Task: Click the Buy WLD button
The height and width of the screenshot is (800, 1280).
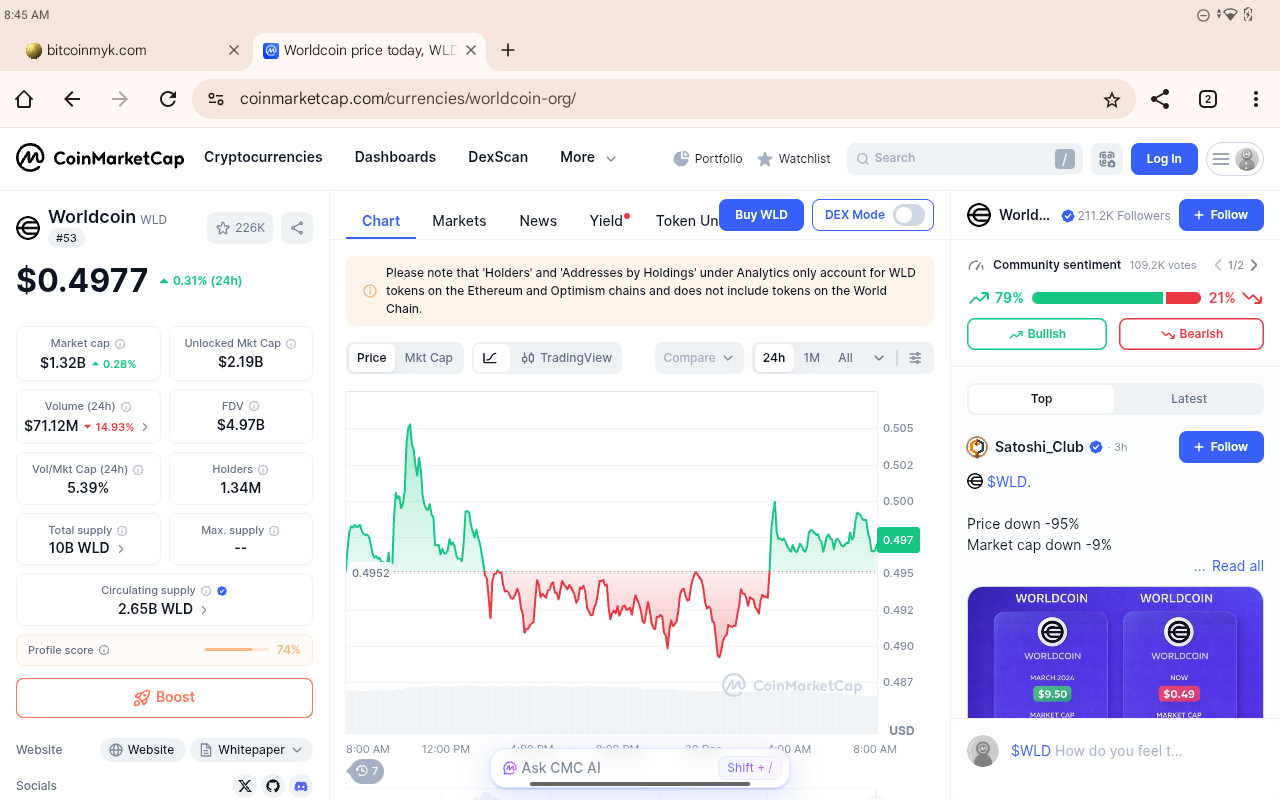Action: (x=761, y=215)
